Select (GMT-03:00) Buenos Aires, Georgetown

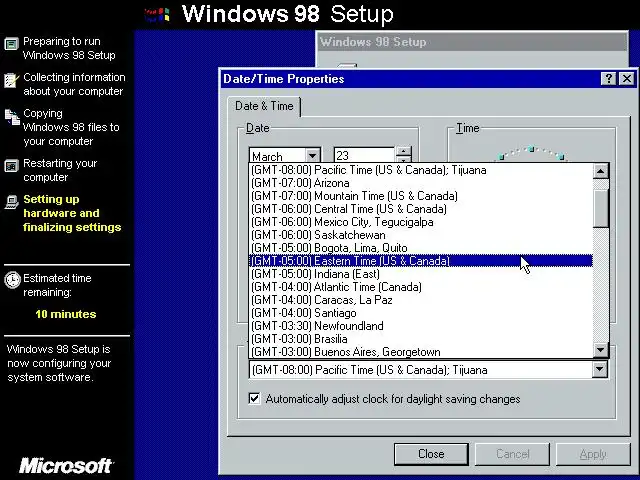point(420,352)
